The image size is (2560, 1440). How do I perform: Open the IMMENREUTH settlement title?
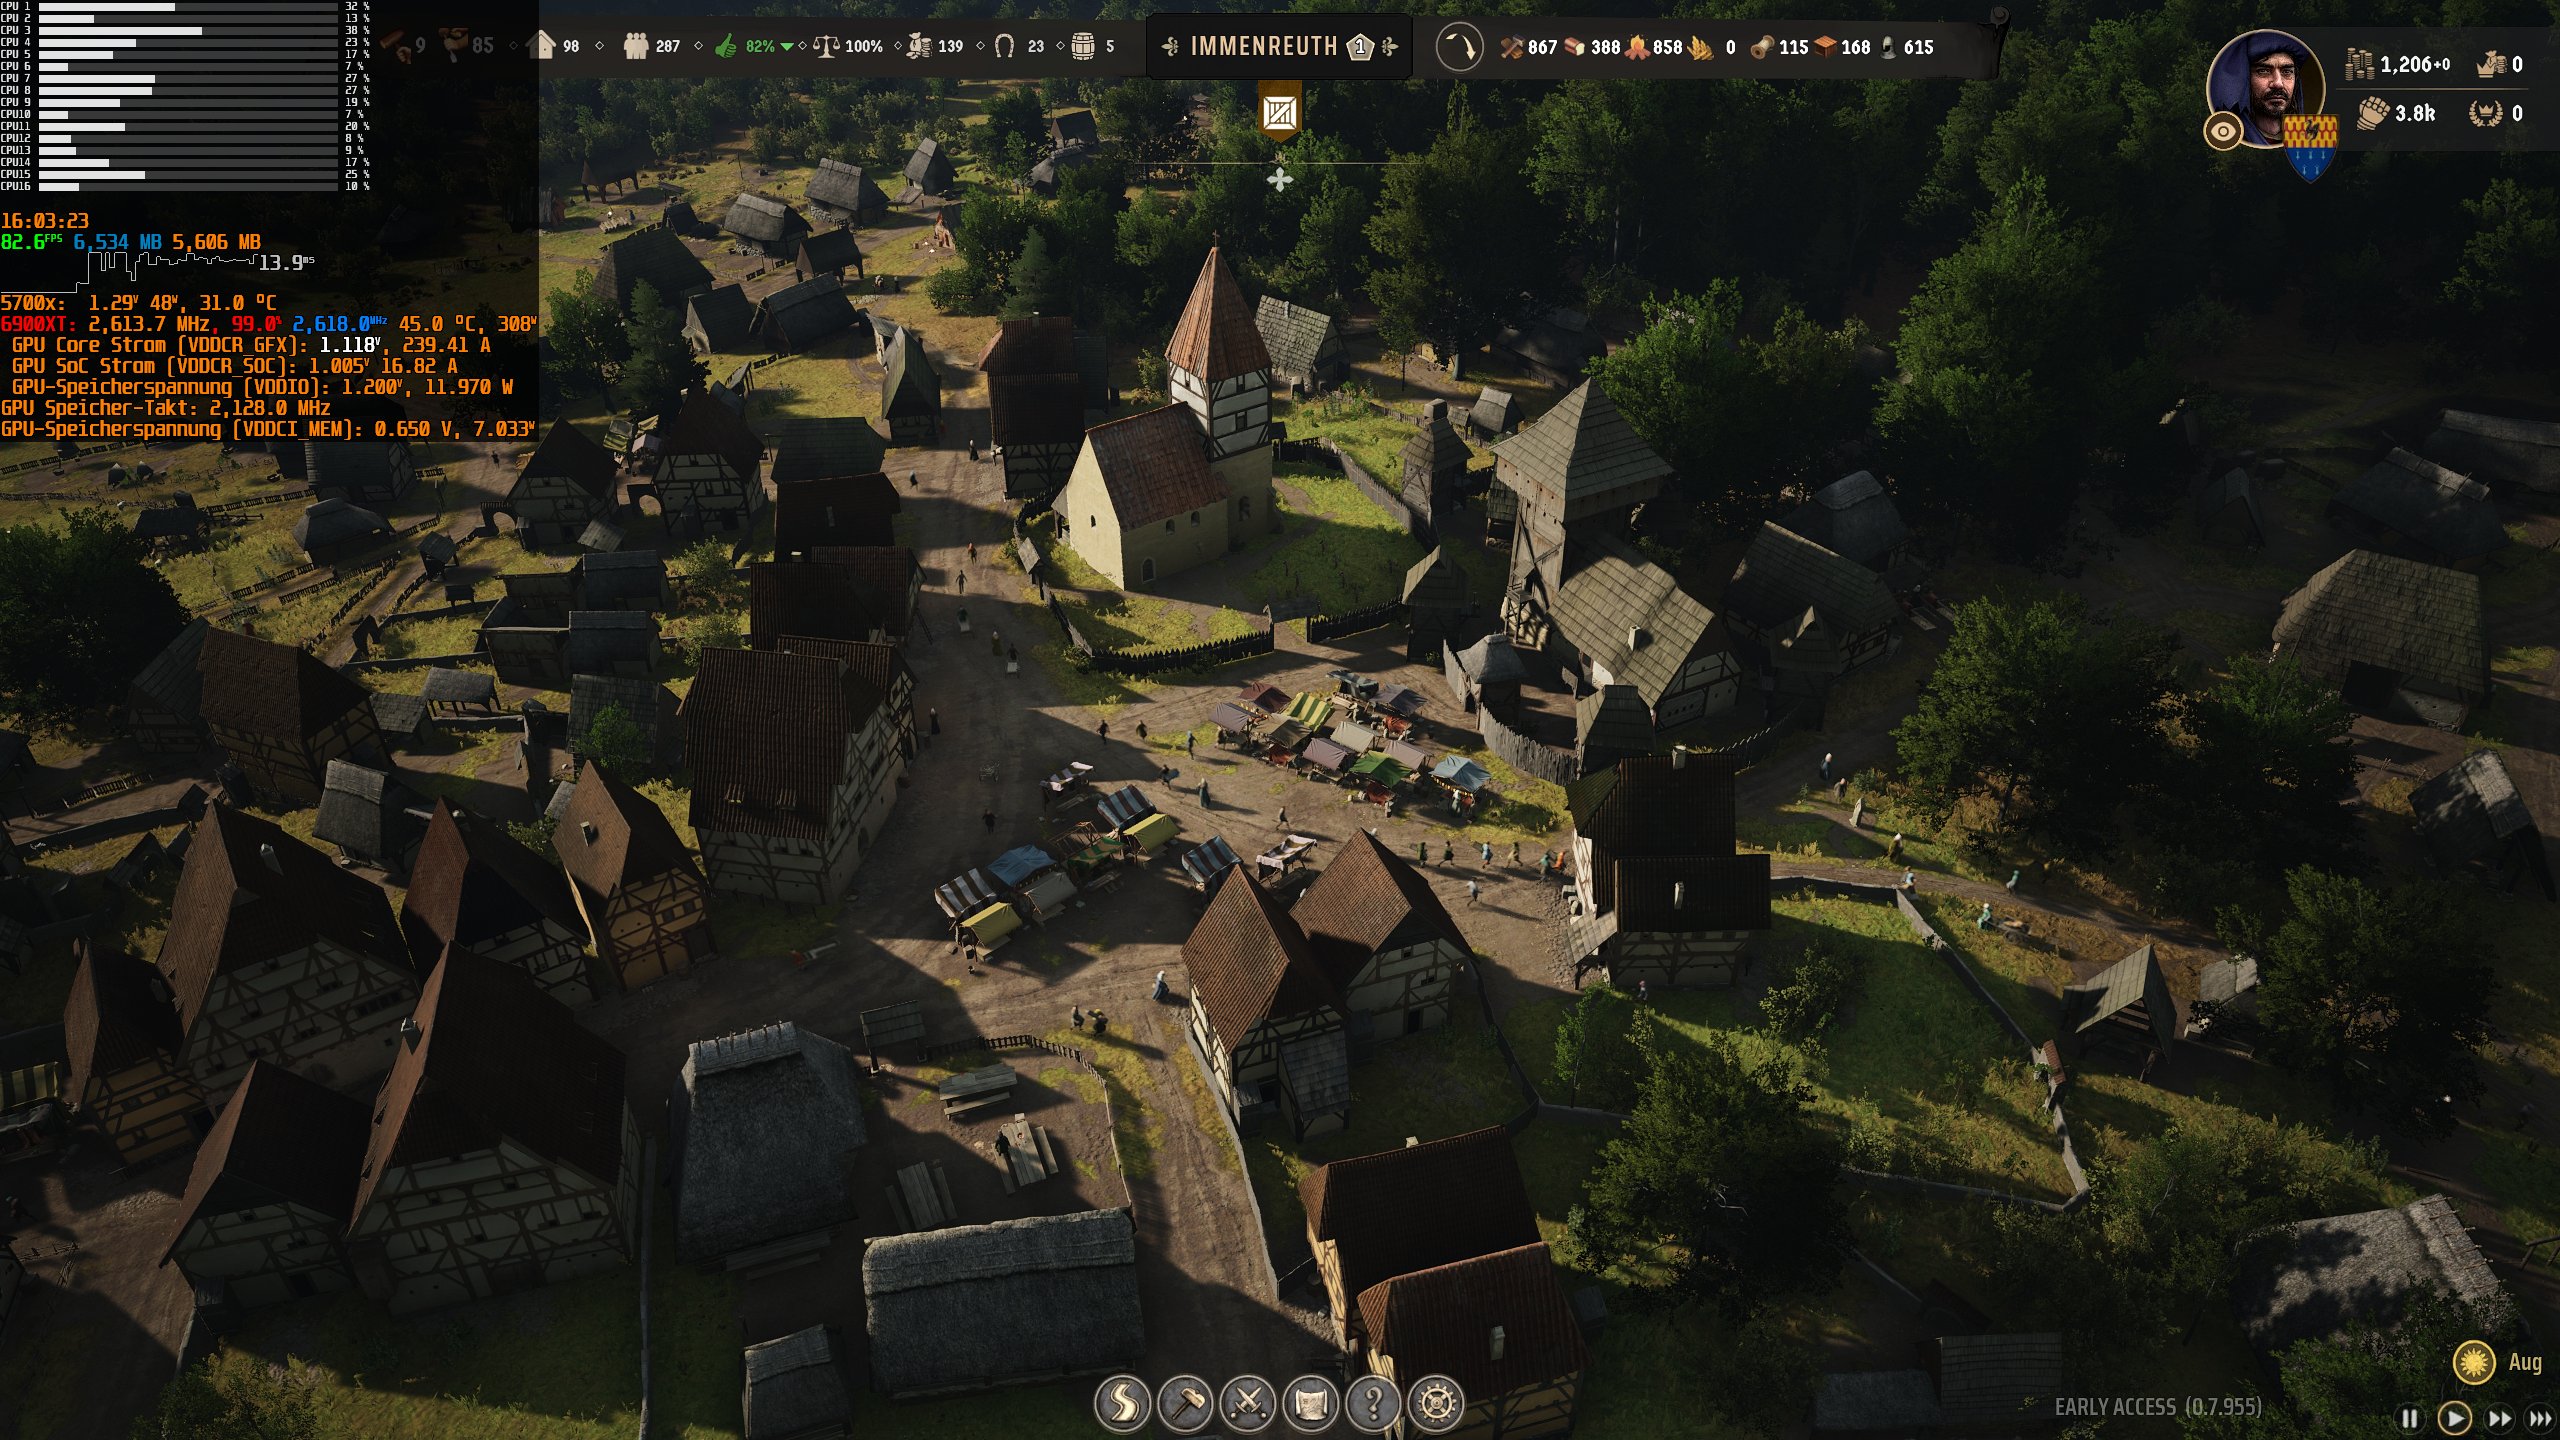(x=1263, y=47)
